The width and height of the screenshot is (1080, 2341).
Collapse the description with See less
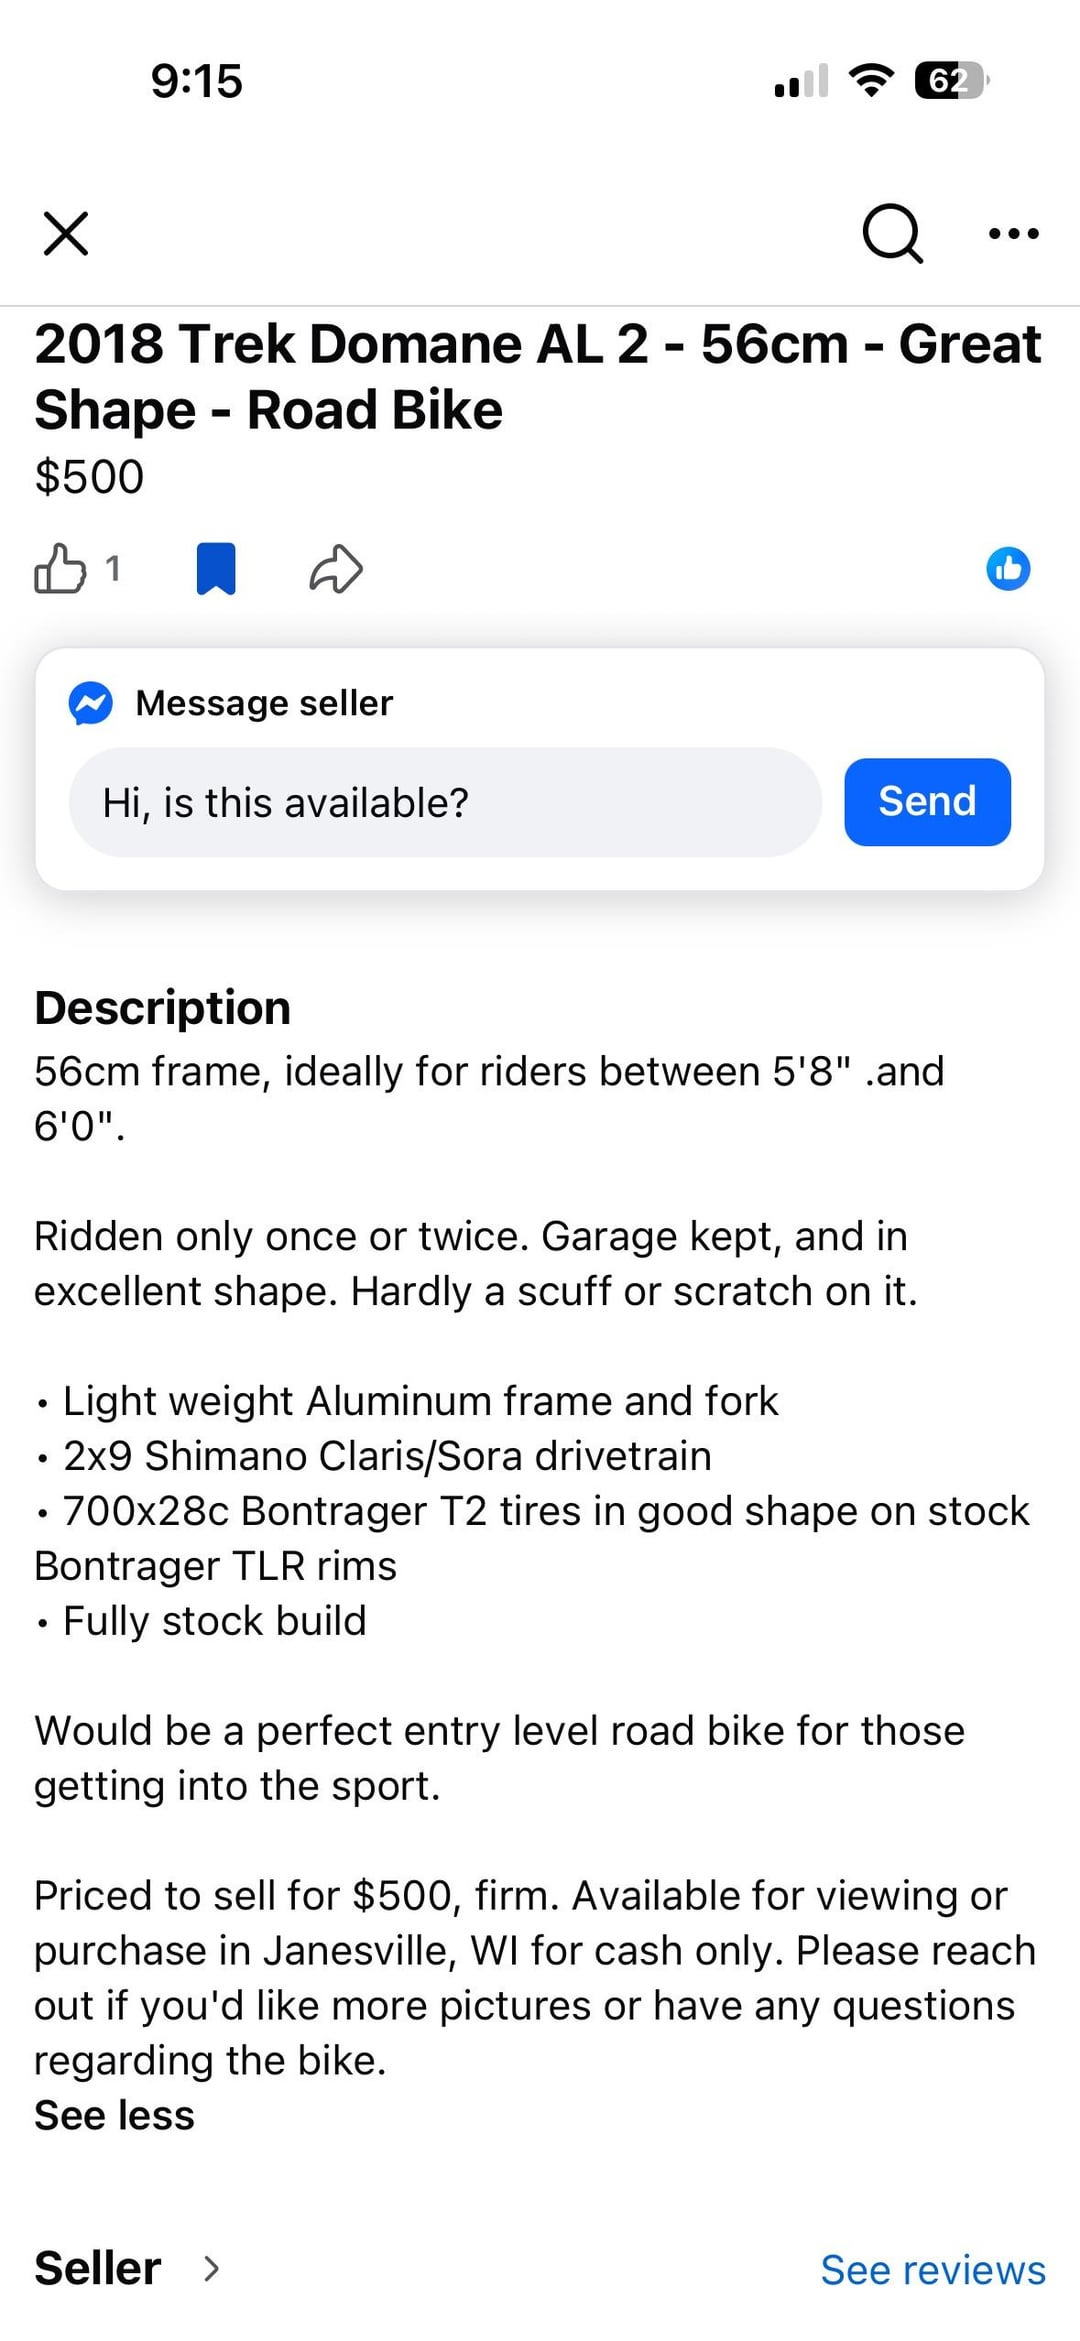pyautogui.click(x=114, y=2115)
